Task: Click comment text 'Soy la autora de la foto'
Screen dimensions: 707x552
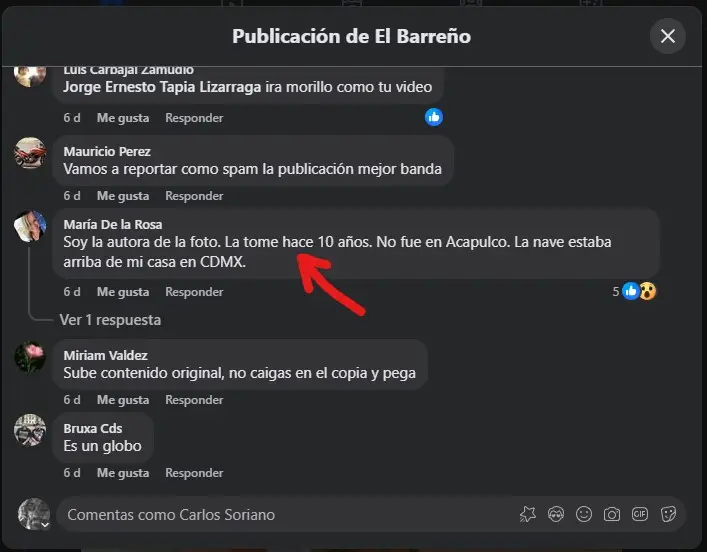Action: pyautogui.click(x=142, y=242)
